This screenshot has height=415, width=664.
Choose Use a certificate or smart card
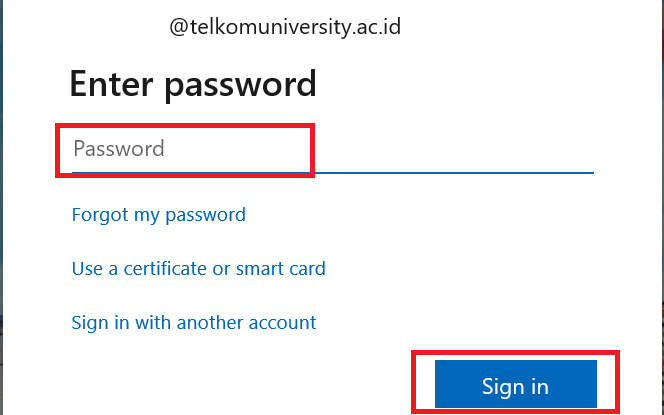click(199, 268)
